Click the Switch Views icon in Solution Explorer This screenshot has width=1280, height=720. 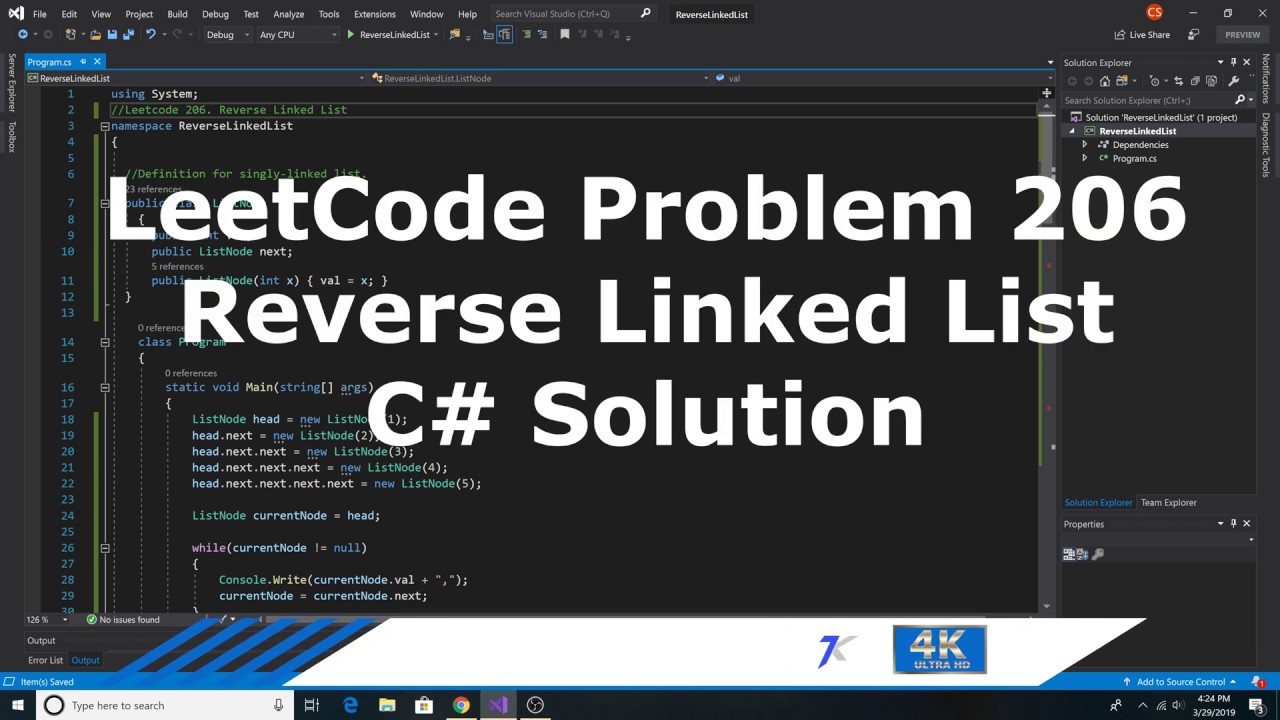point(1122,81)
